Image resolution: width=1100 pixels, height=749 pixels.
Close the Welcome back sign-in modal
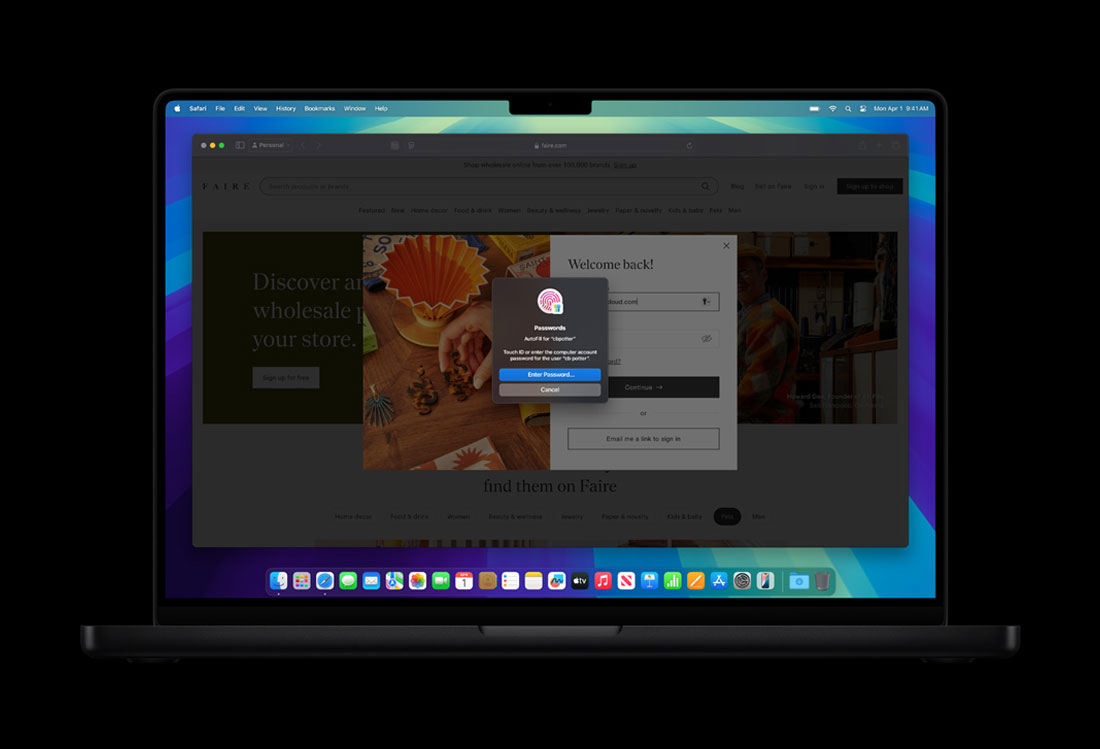pyautogui.click(x=726, y=246)
